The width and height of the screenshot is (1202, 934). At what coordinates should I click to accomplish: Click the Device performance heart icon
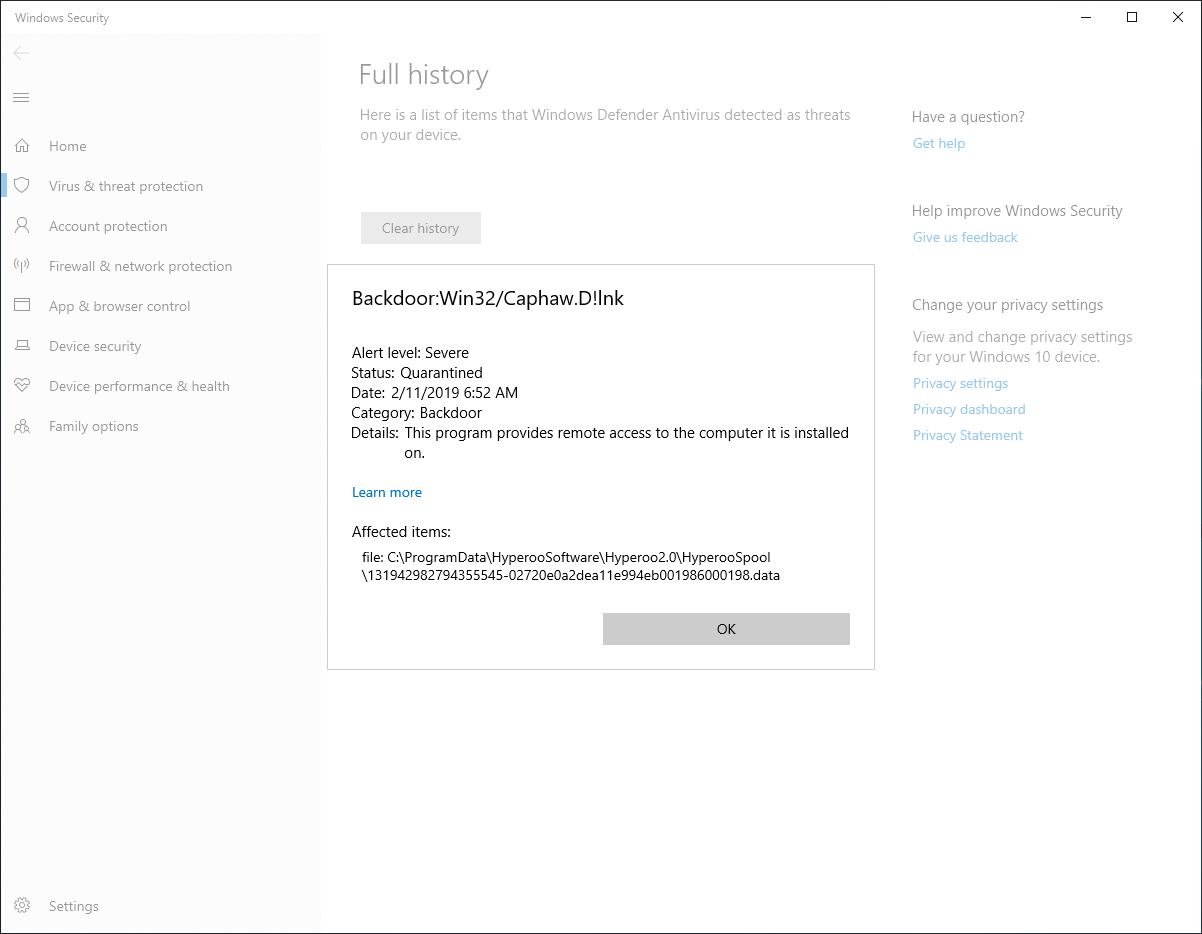(x=22, y=386)
